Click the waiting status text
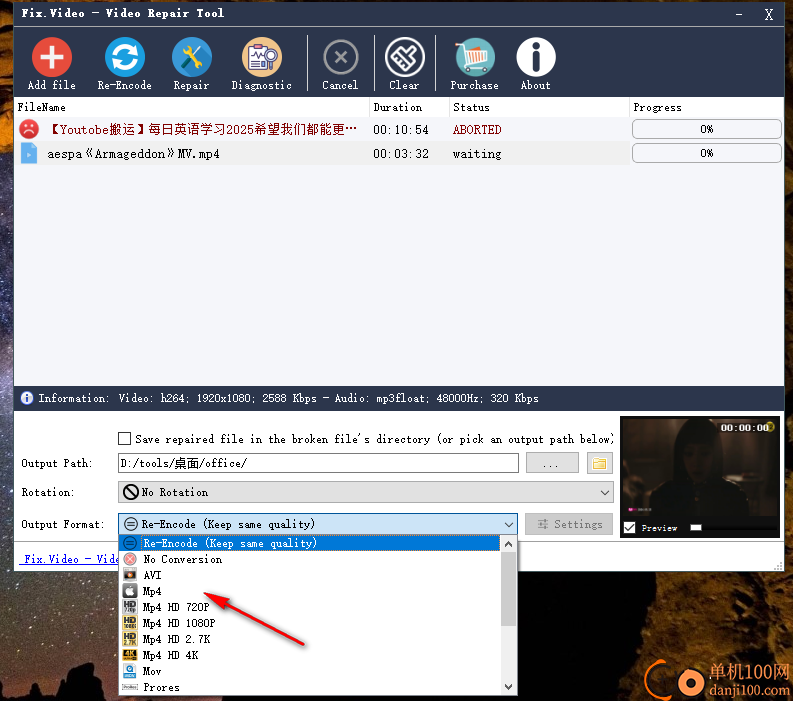 tap(477, 154)
